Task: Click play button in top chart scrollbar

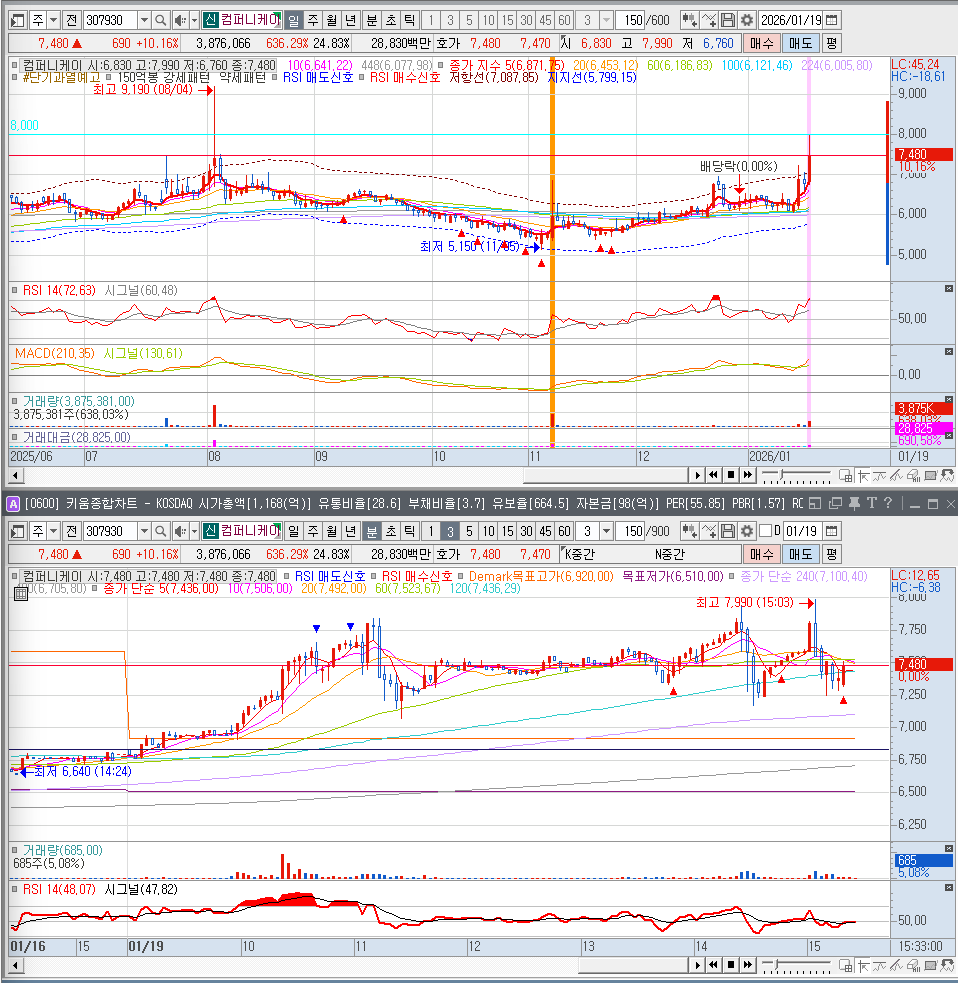Action: 697,475
